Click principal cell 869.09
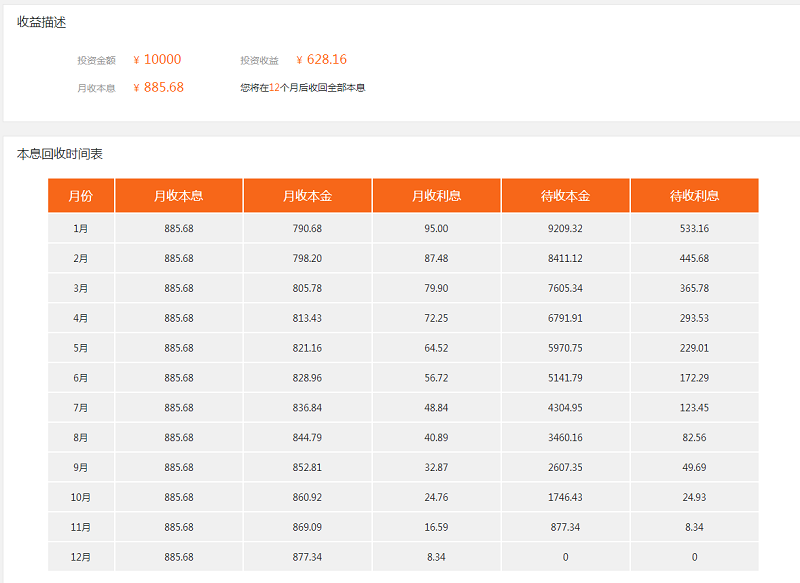 307,527
